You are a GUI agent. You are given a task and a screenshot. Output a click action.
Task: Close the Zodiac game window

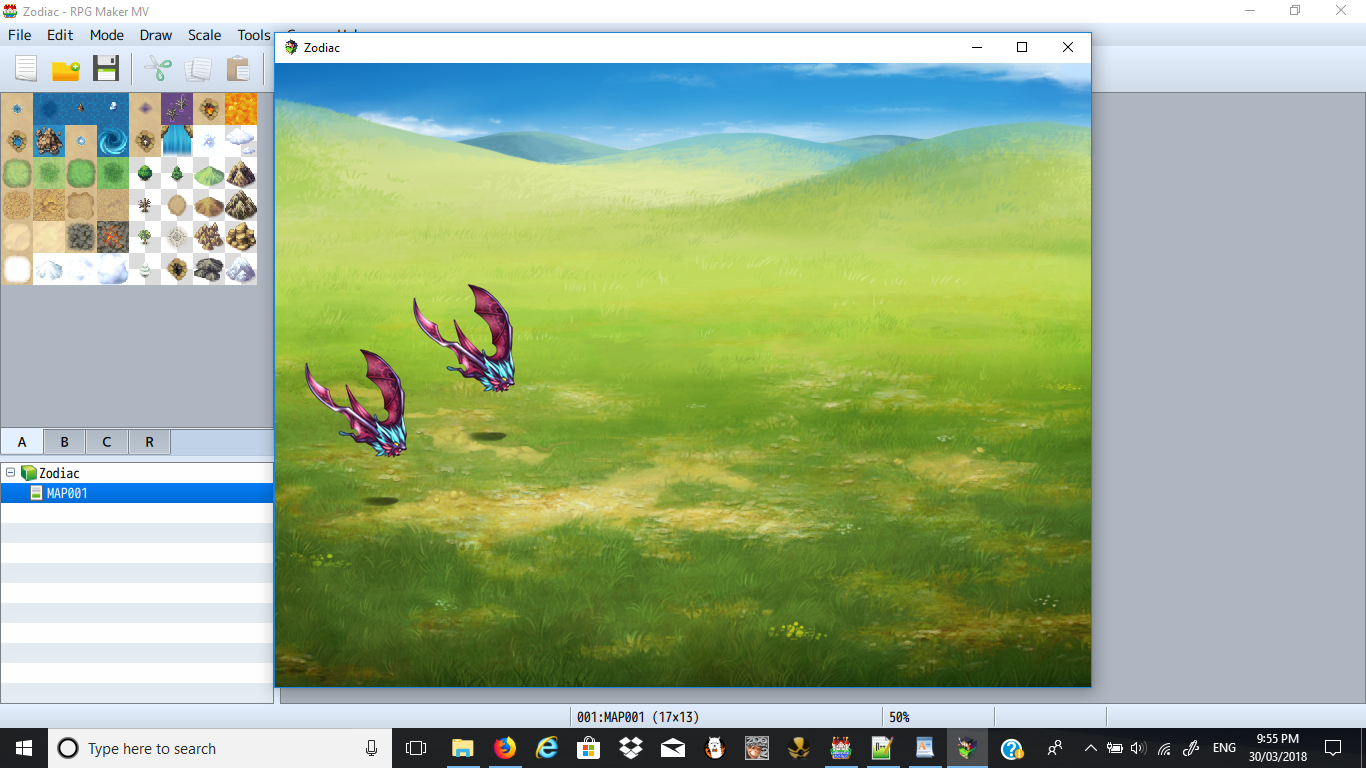1068,47
